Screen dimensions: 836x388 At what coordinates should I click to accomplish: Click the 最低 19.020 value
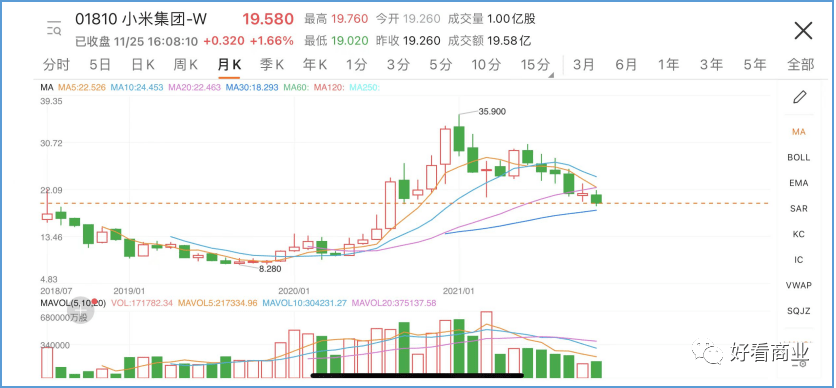[x=336, y=41]
